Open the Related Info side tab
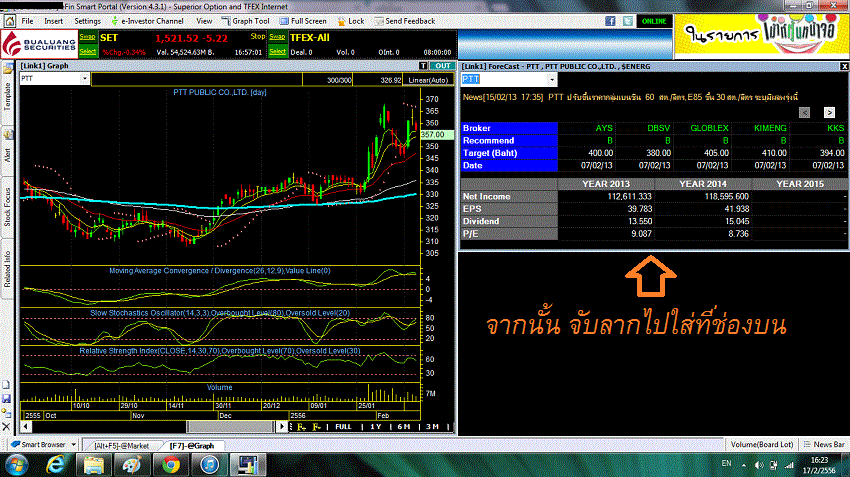Image resolution: width=850 pixels, height=477 pixels. point(8,269)
